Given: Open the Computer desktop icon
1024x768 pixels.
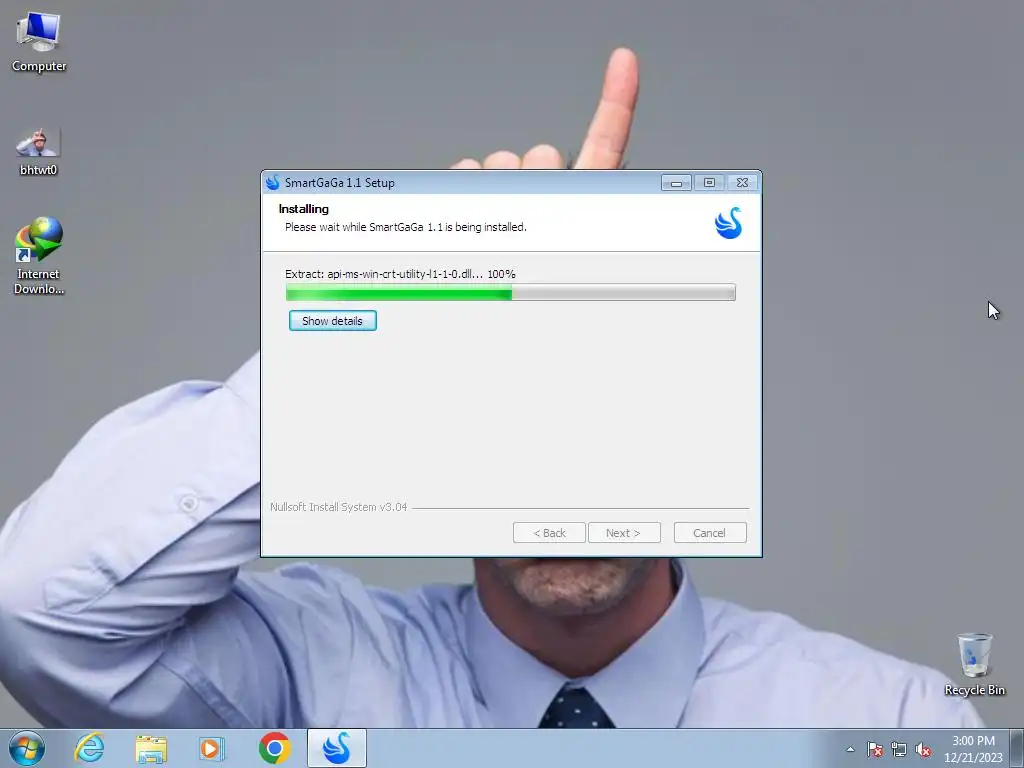Looking at the screenshot, I should point(39,42).
